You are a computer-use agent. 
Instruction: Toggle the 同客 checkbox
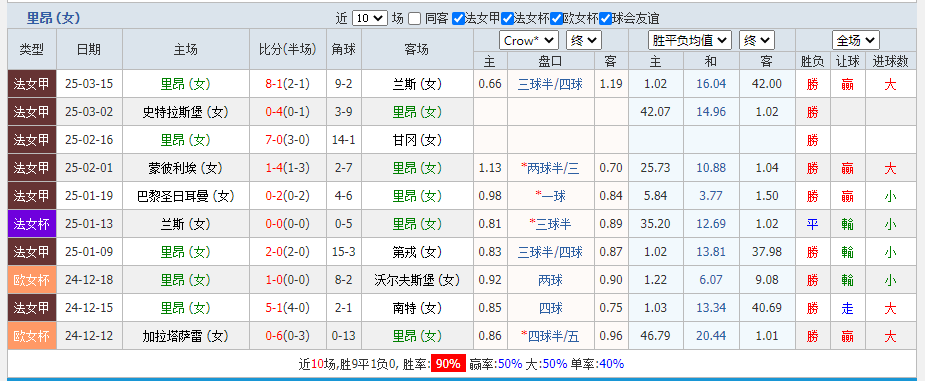415,18
